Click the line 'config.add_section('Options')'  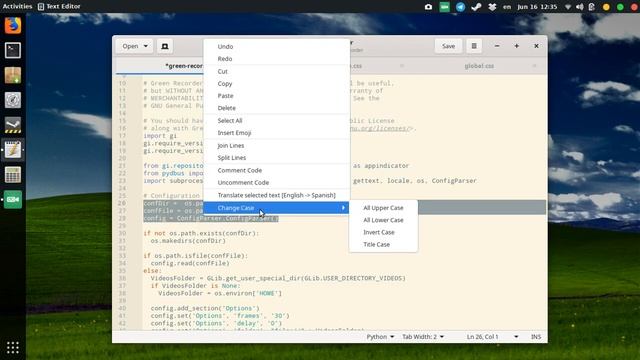205,308
